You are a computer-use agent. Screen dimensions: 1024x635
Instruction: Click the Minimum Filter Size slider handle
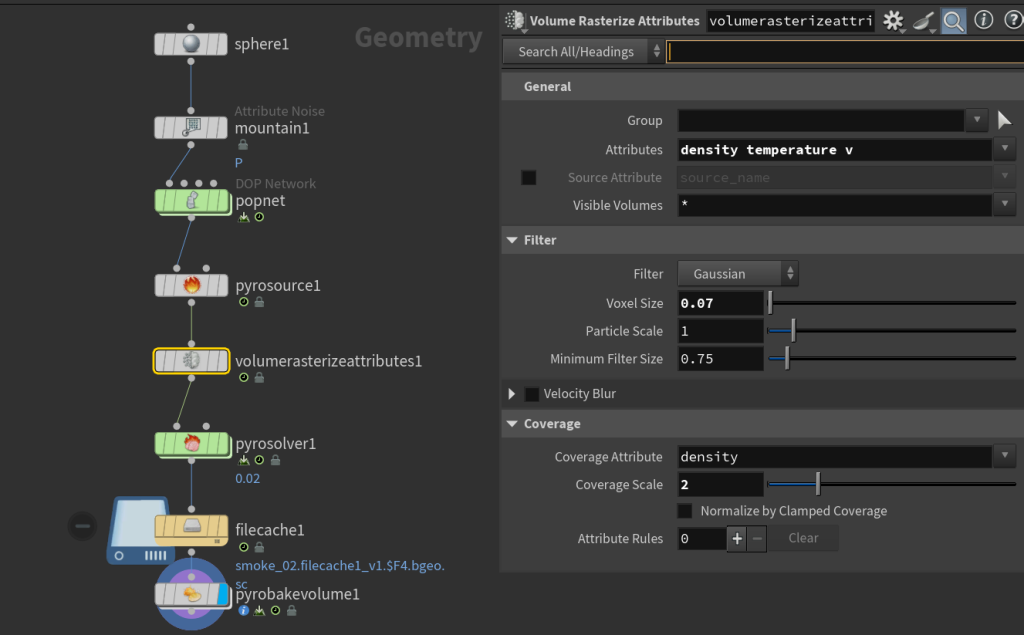coord(787,358)
